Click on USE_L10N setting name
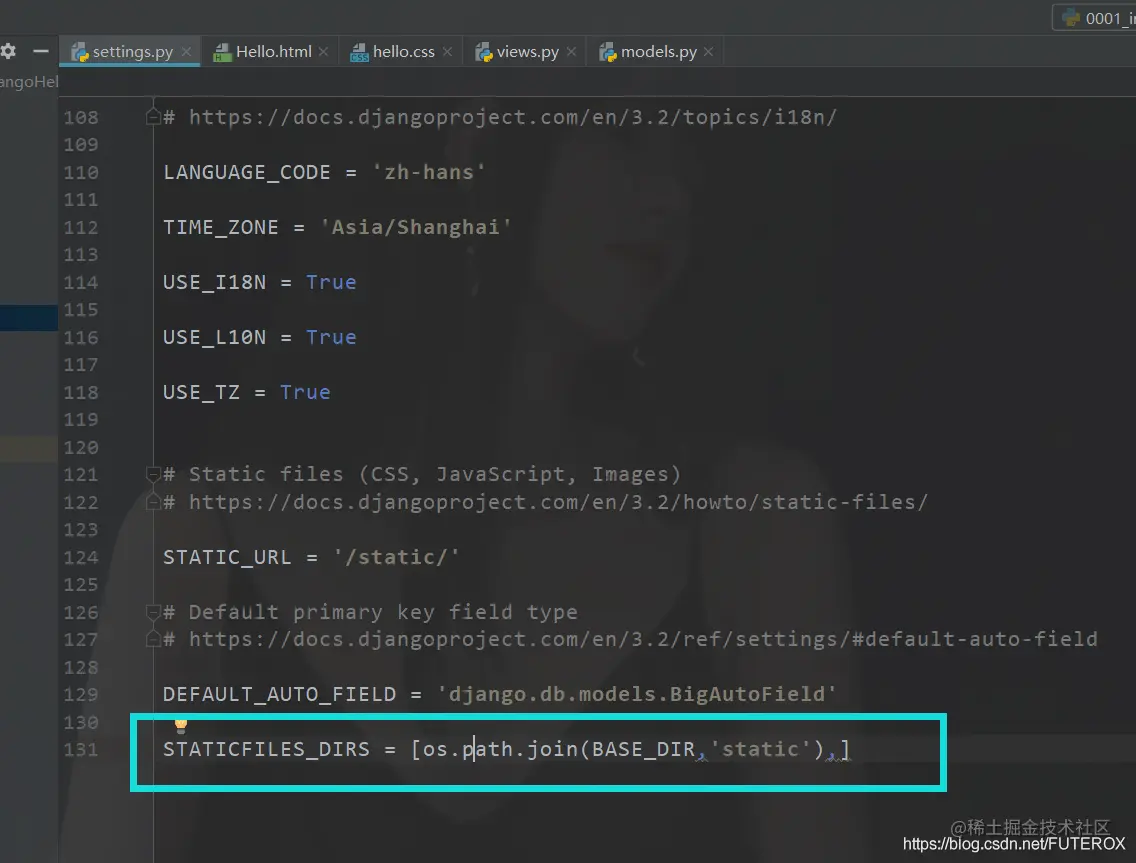 (x=214, y=337)
